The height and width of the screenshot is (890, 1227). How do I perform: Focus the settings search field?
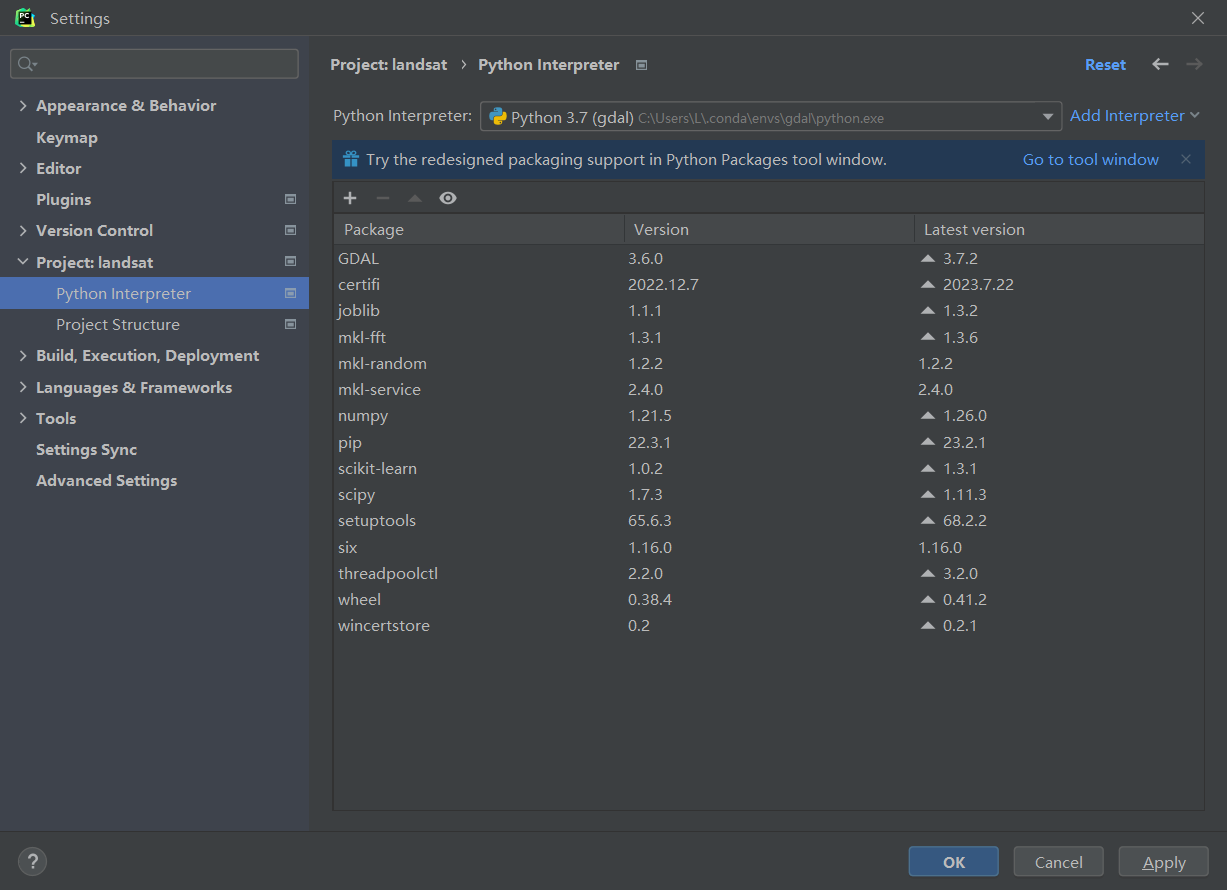pos(154,64)
